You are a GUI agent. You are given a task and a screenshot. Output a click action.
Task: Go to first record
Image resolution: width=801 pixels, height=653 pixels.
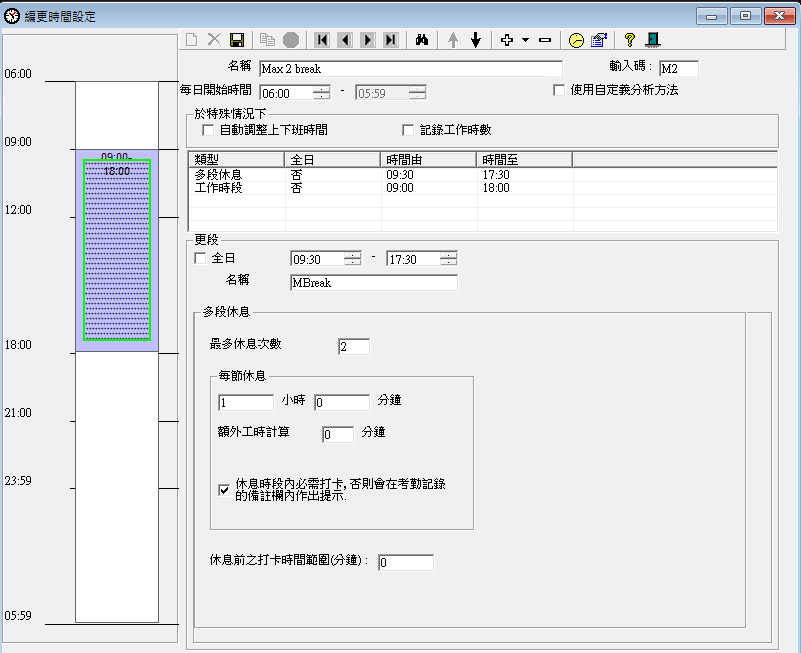click(322, 40)
